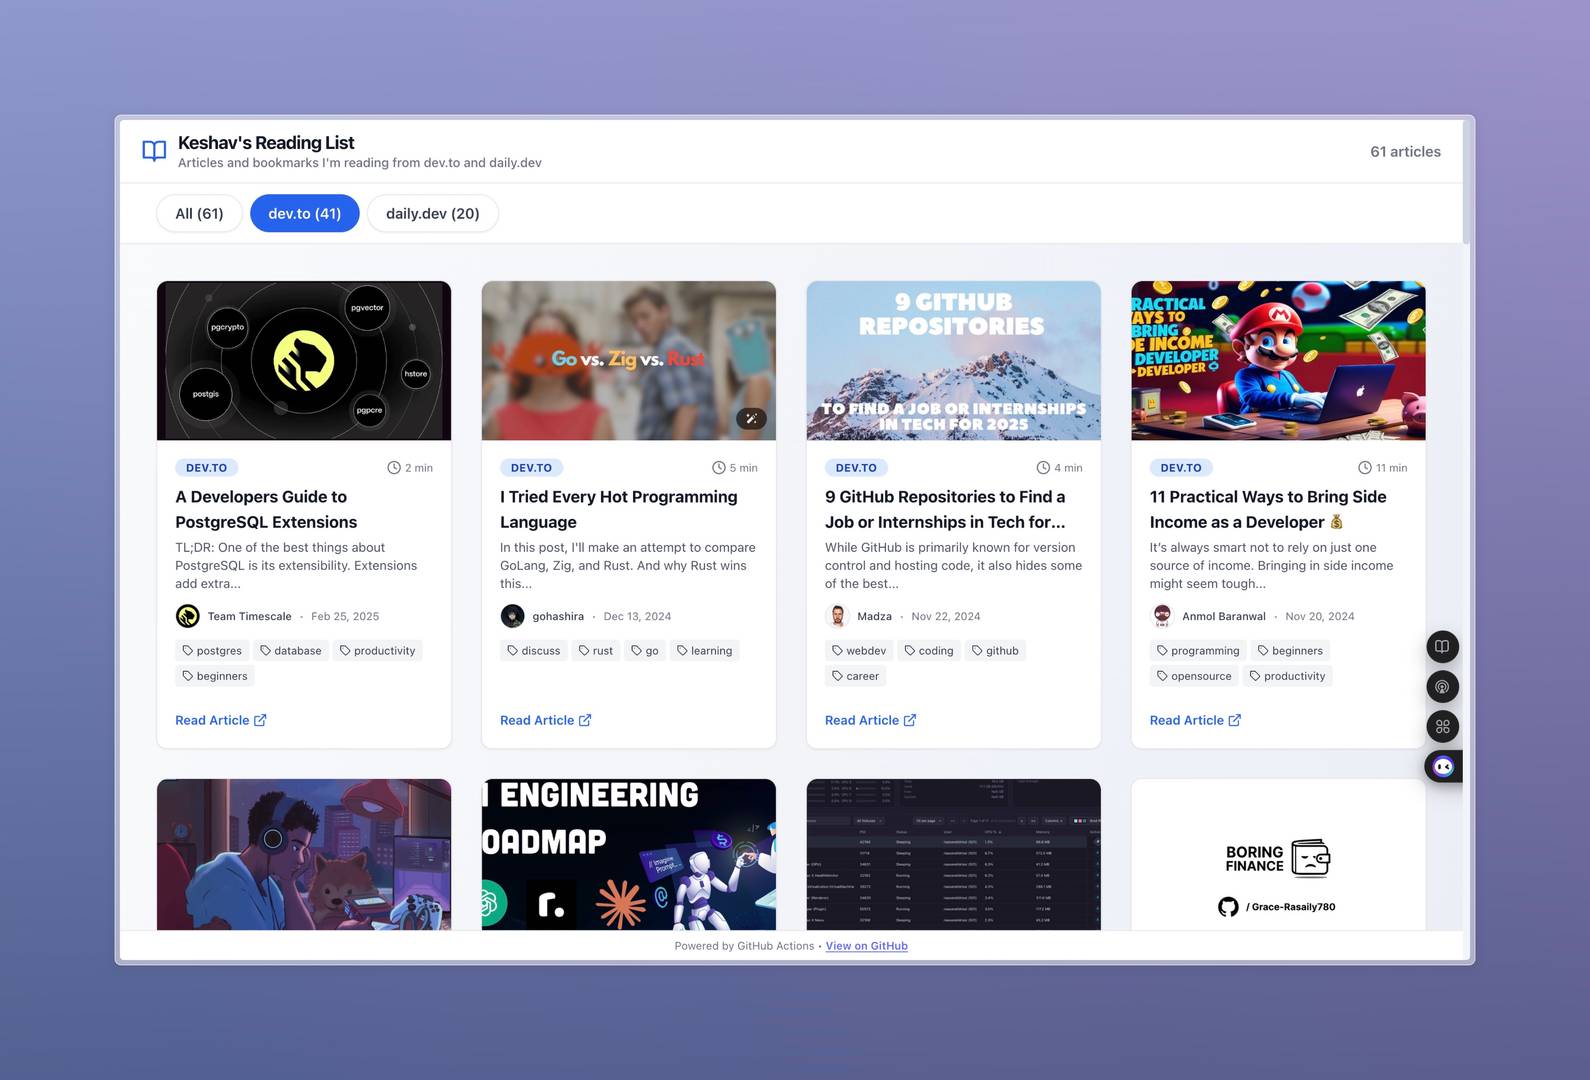This screenshot has width=1590, height=1080.
Task: Click the rust tag chip
Action: click(596, 651)
